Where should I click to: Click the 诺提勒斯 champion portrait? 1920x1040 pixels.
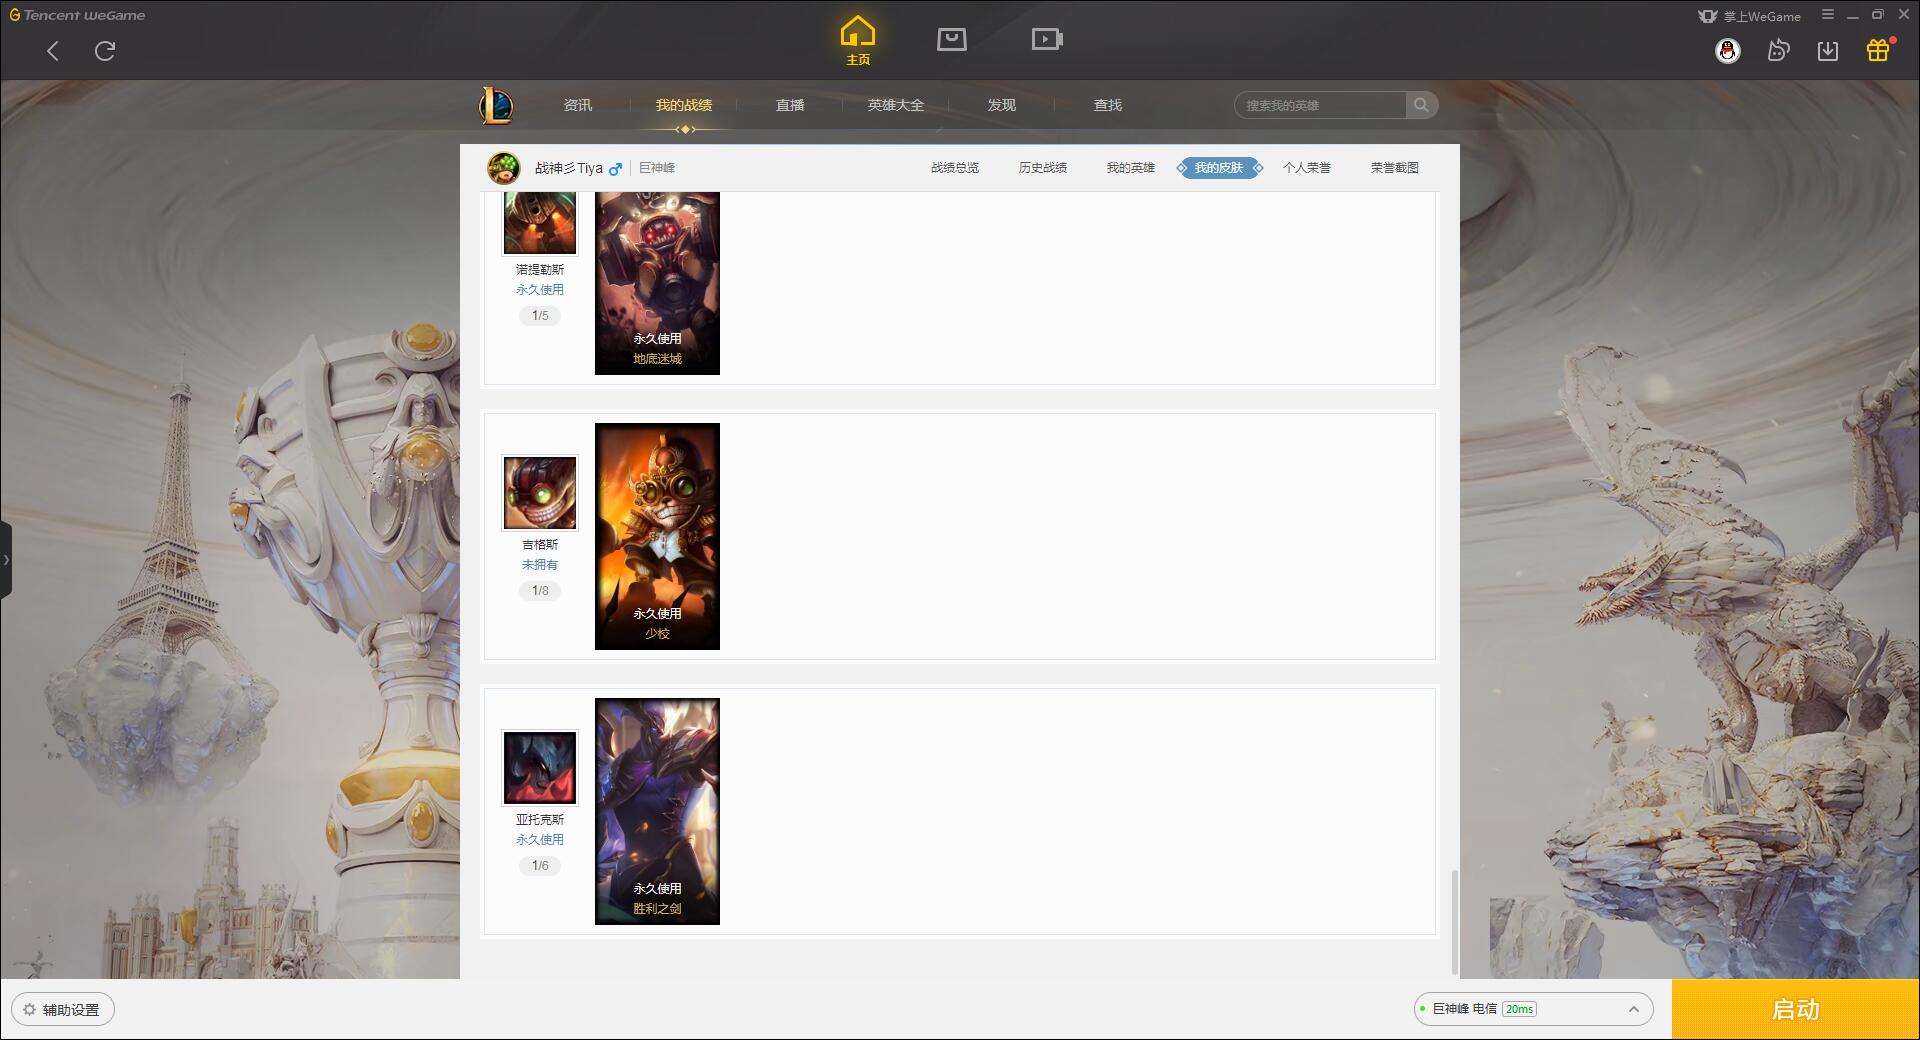(x=540, y=222)
